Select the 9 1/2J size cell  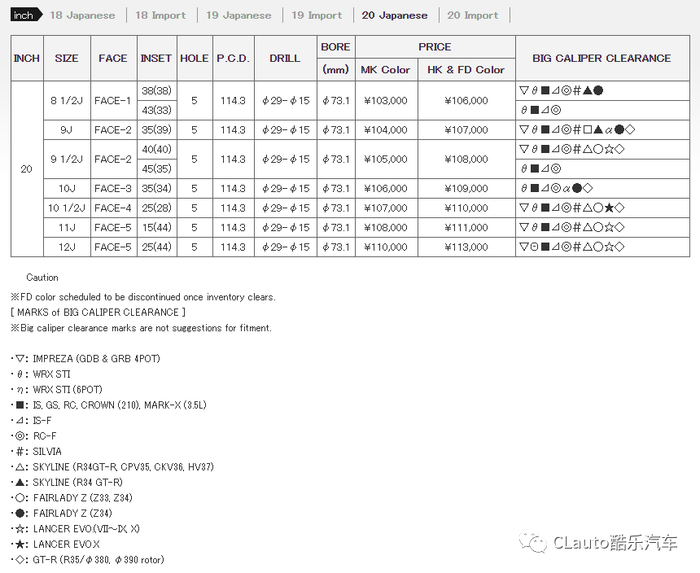(x=67, y=159)
